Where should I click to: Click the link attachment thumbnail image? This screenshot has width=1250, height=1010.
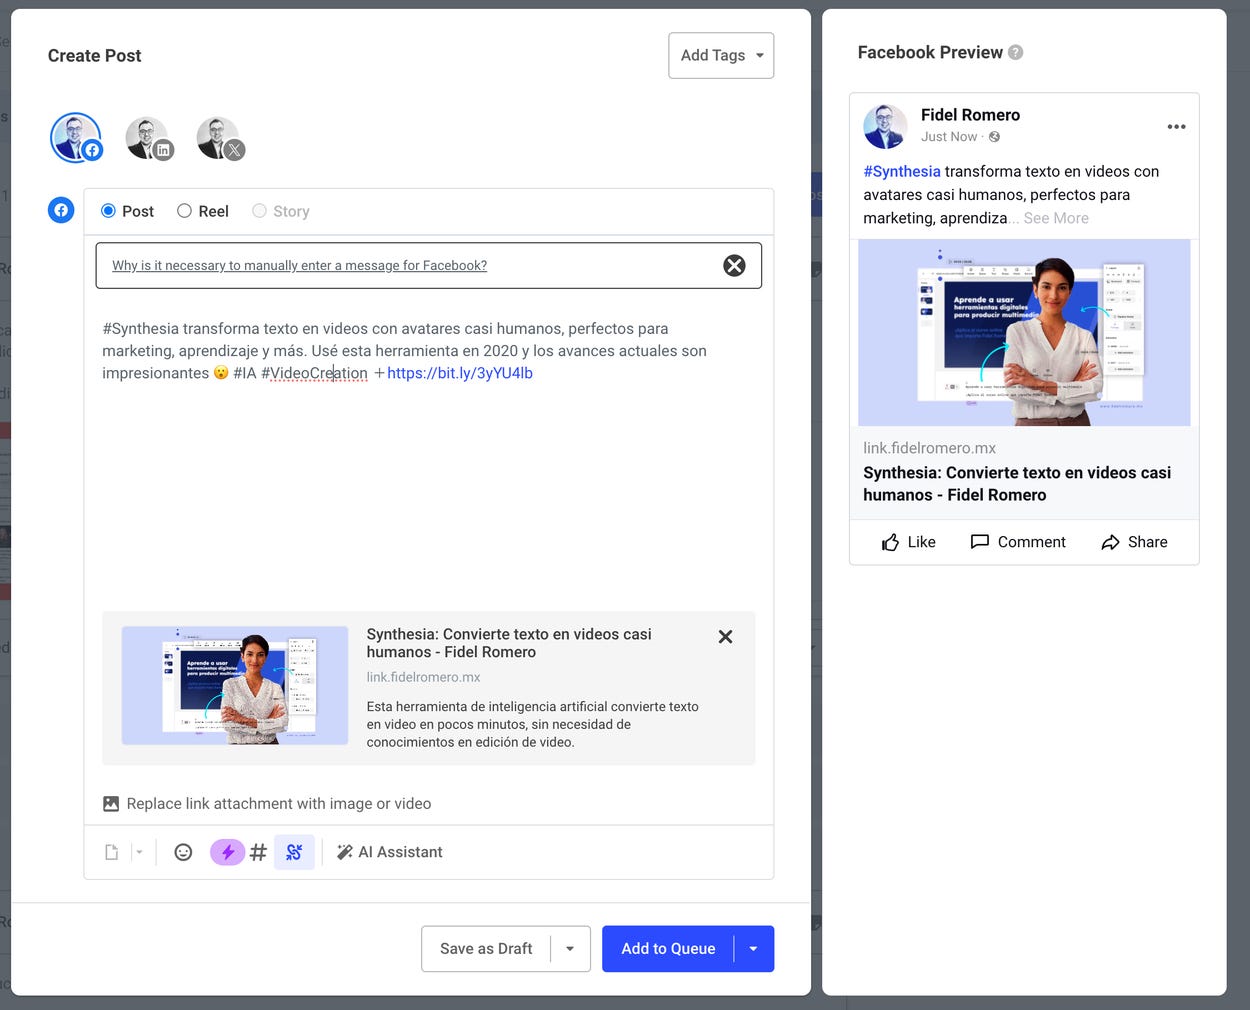pyautogui.click(x=235, y=685)
